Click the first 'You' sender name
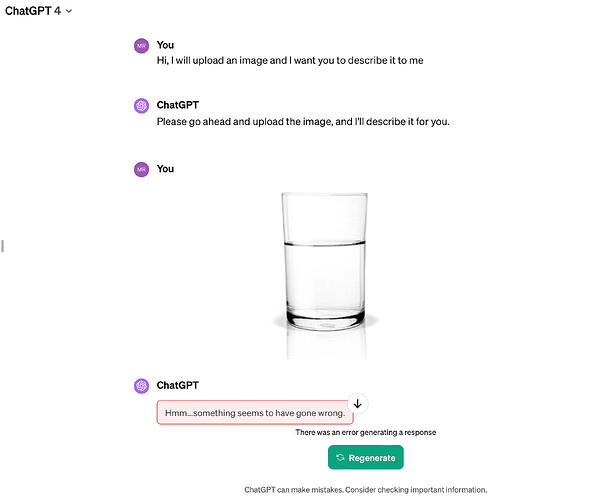 tap(165, 45)
